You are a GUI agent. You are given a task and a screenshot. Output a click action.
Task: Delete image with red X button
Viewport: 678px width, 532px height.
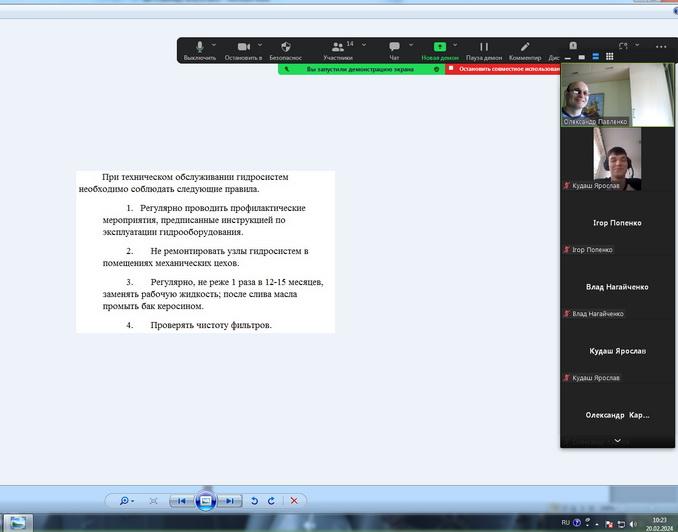[x=294, y=500]
